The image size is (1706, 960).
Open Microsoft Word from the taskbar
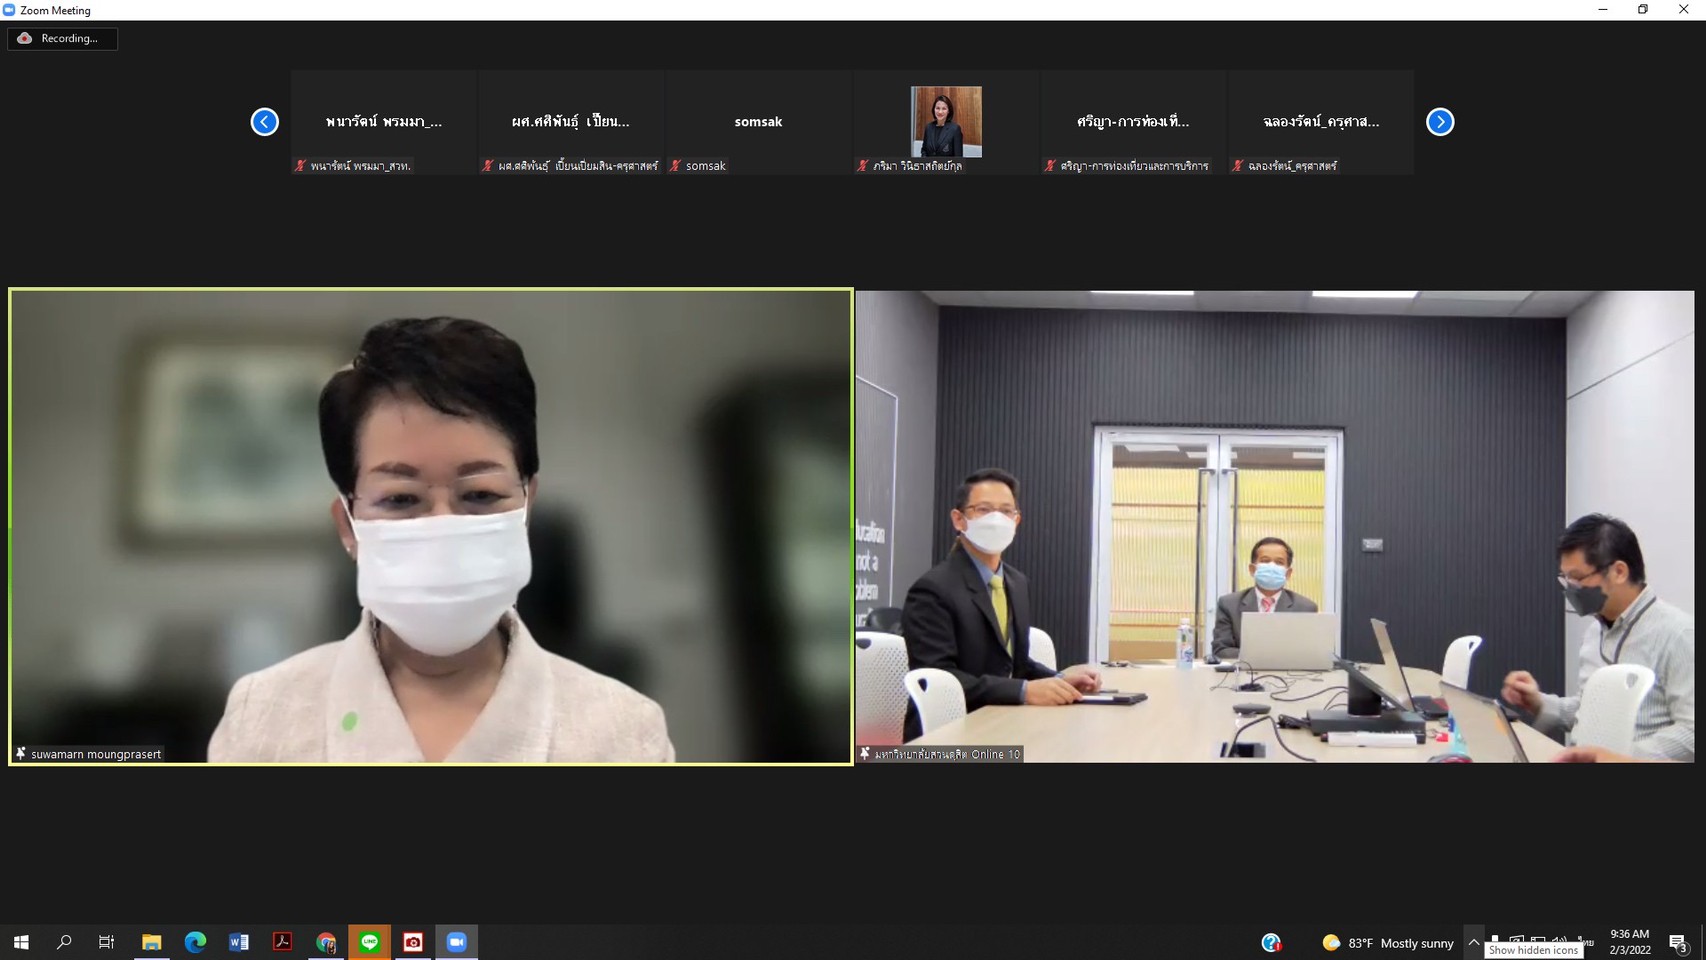(x=238, y=942)
